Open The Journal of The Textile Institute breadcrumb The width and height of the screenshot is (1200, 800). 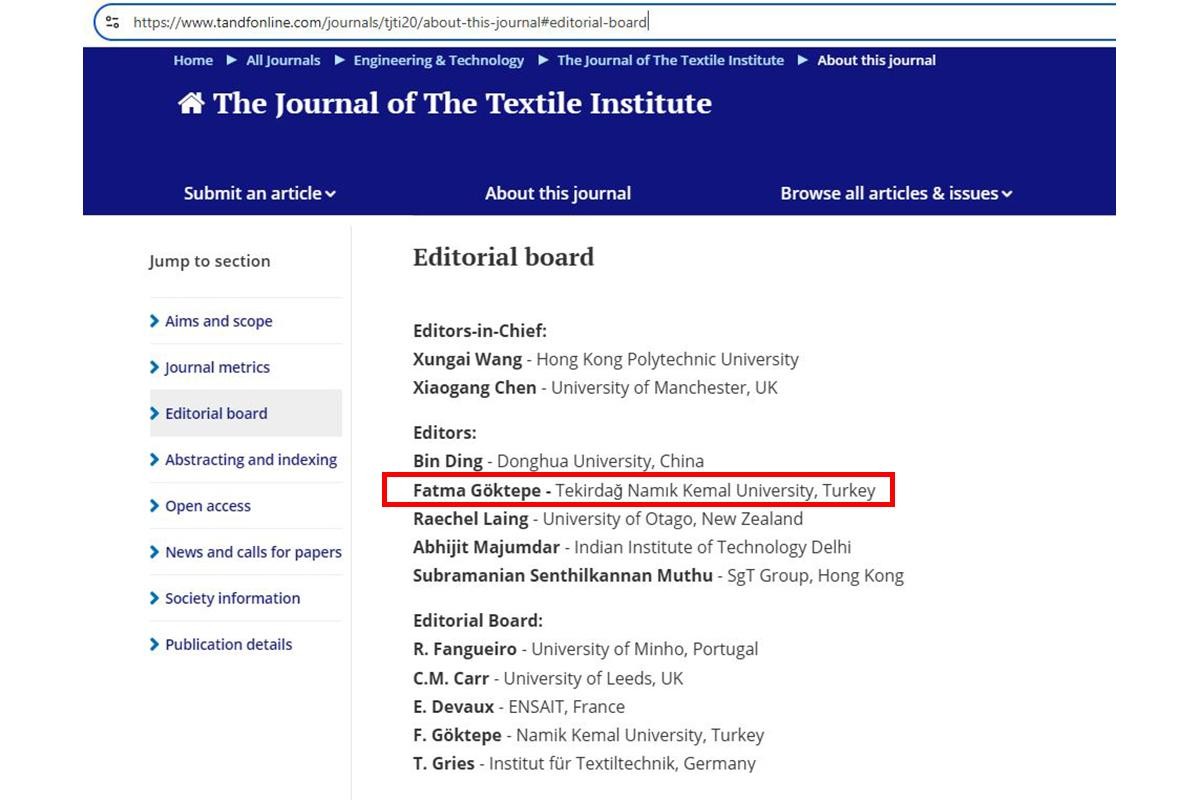(670, 60)
